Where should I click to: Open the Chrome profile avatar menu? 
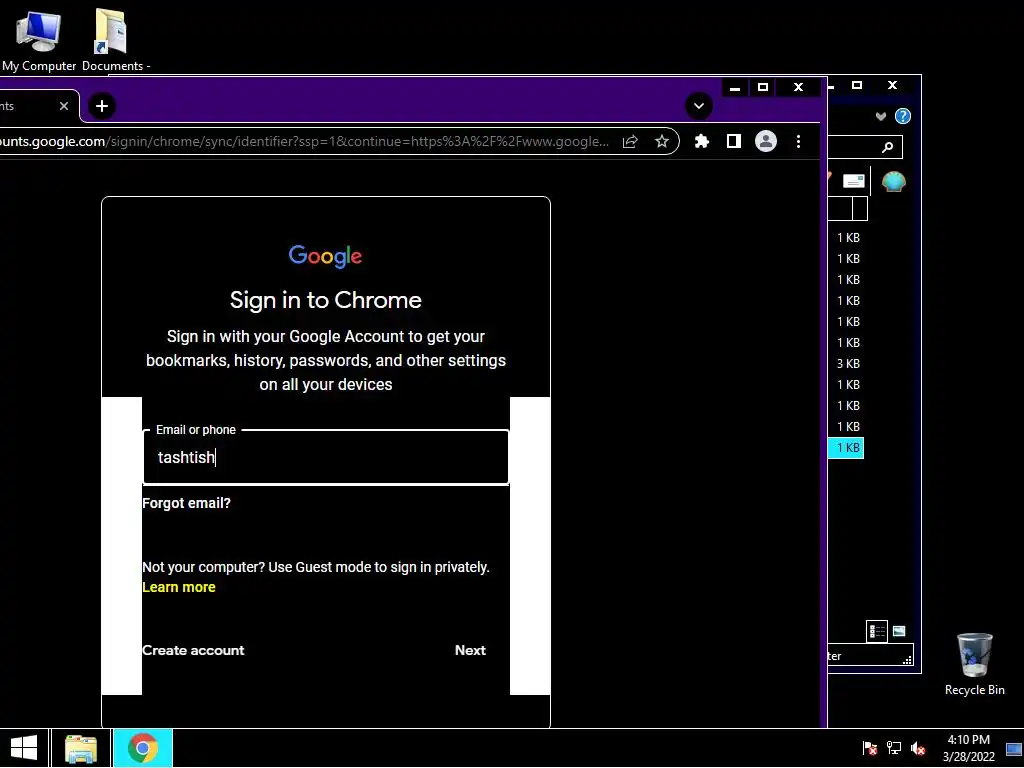pyautogui.click(x=765, y=141)
